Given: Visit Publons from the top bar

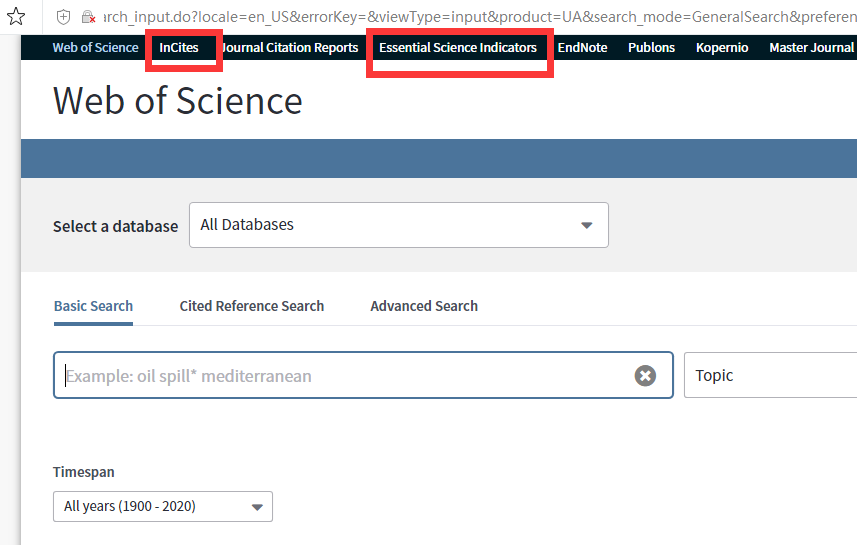Looking at the screenshot, I should click(x=651, y=48).
